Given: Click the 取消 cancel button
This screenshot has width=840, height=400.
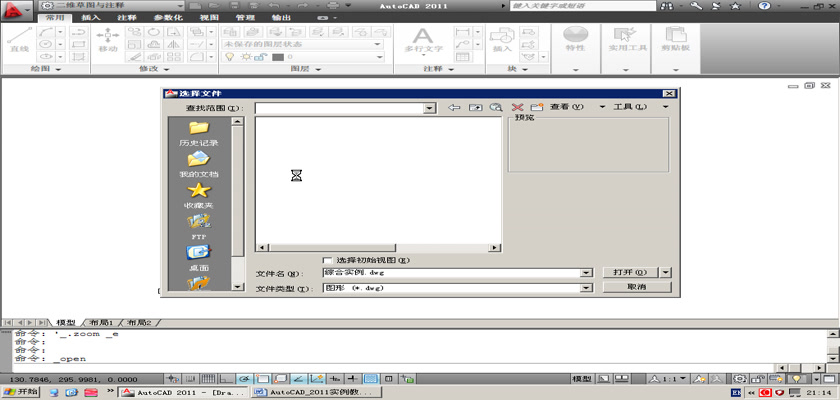Looking at the screenshot, I should pos(636,287).
